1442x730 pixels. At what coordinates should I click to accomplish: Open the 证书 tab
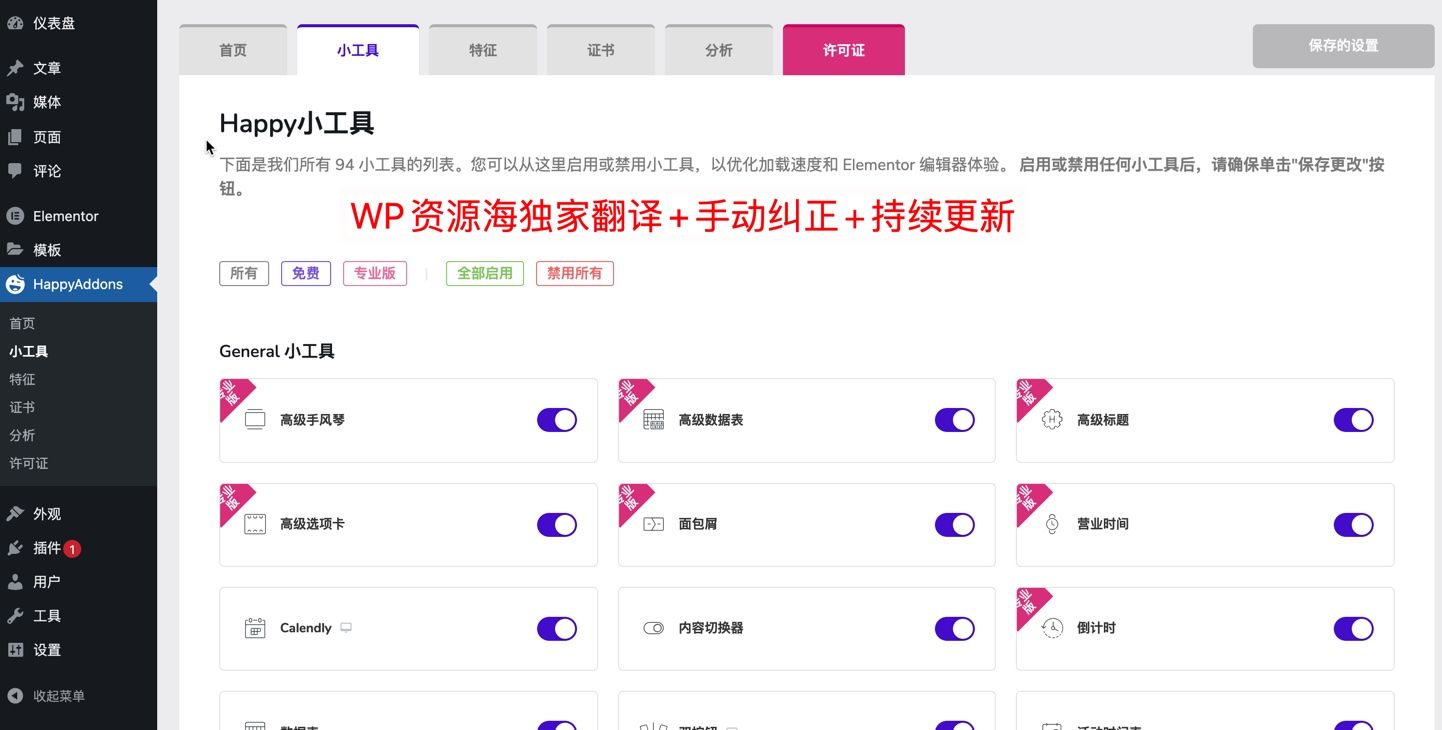click(601, 50)
